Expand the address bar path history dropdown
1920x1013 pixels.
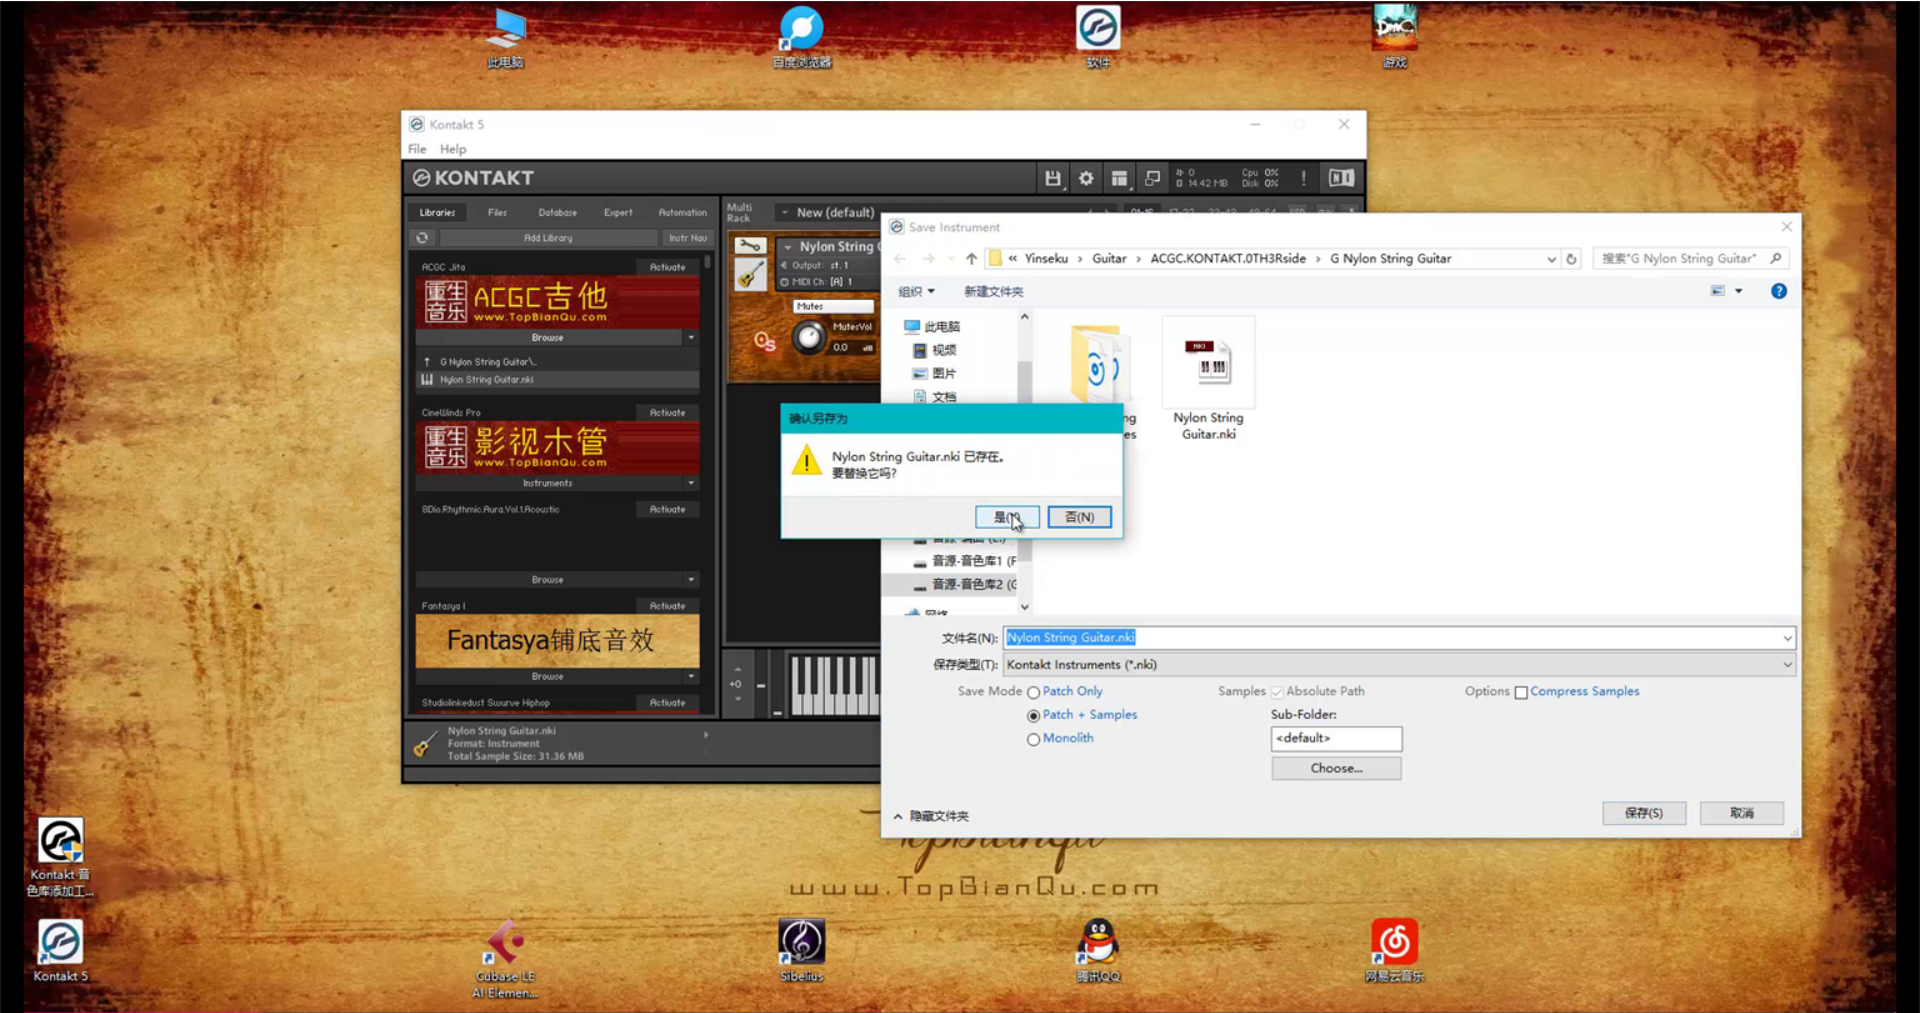(x=1551, y=259)
